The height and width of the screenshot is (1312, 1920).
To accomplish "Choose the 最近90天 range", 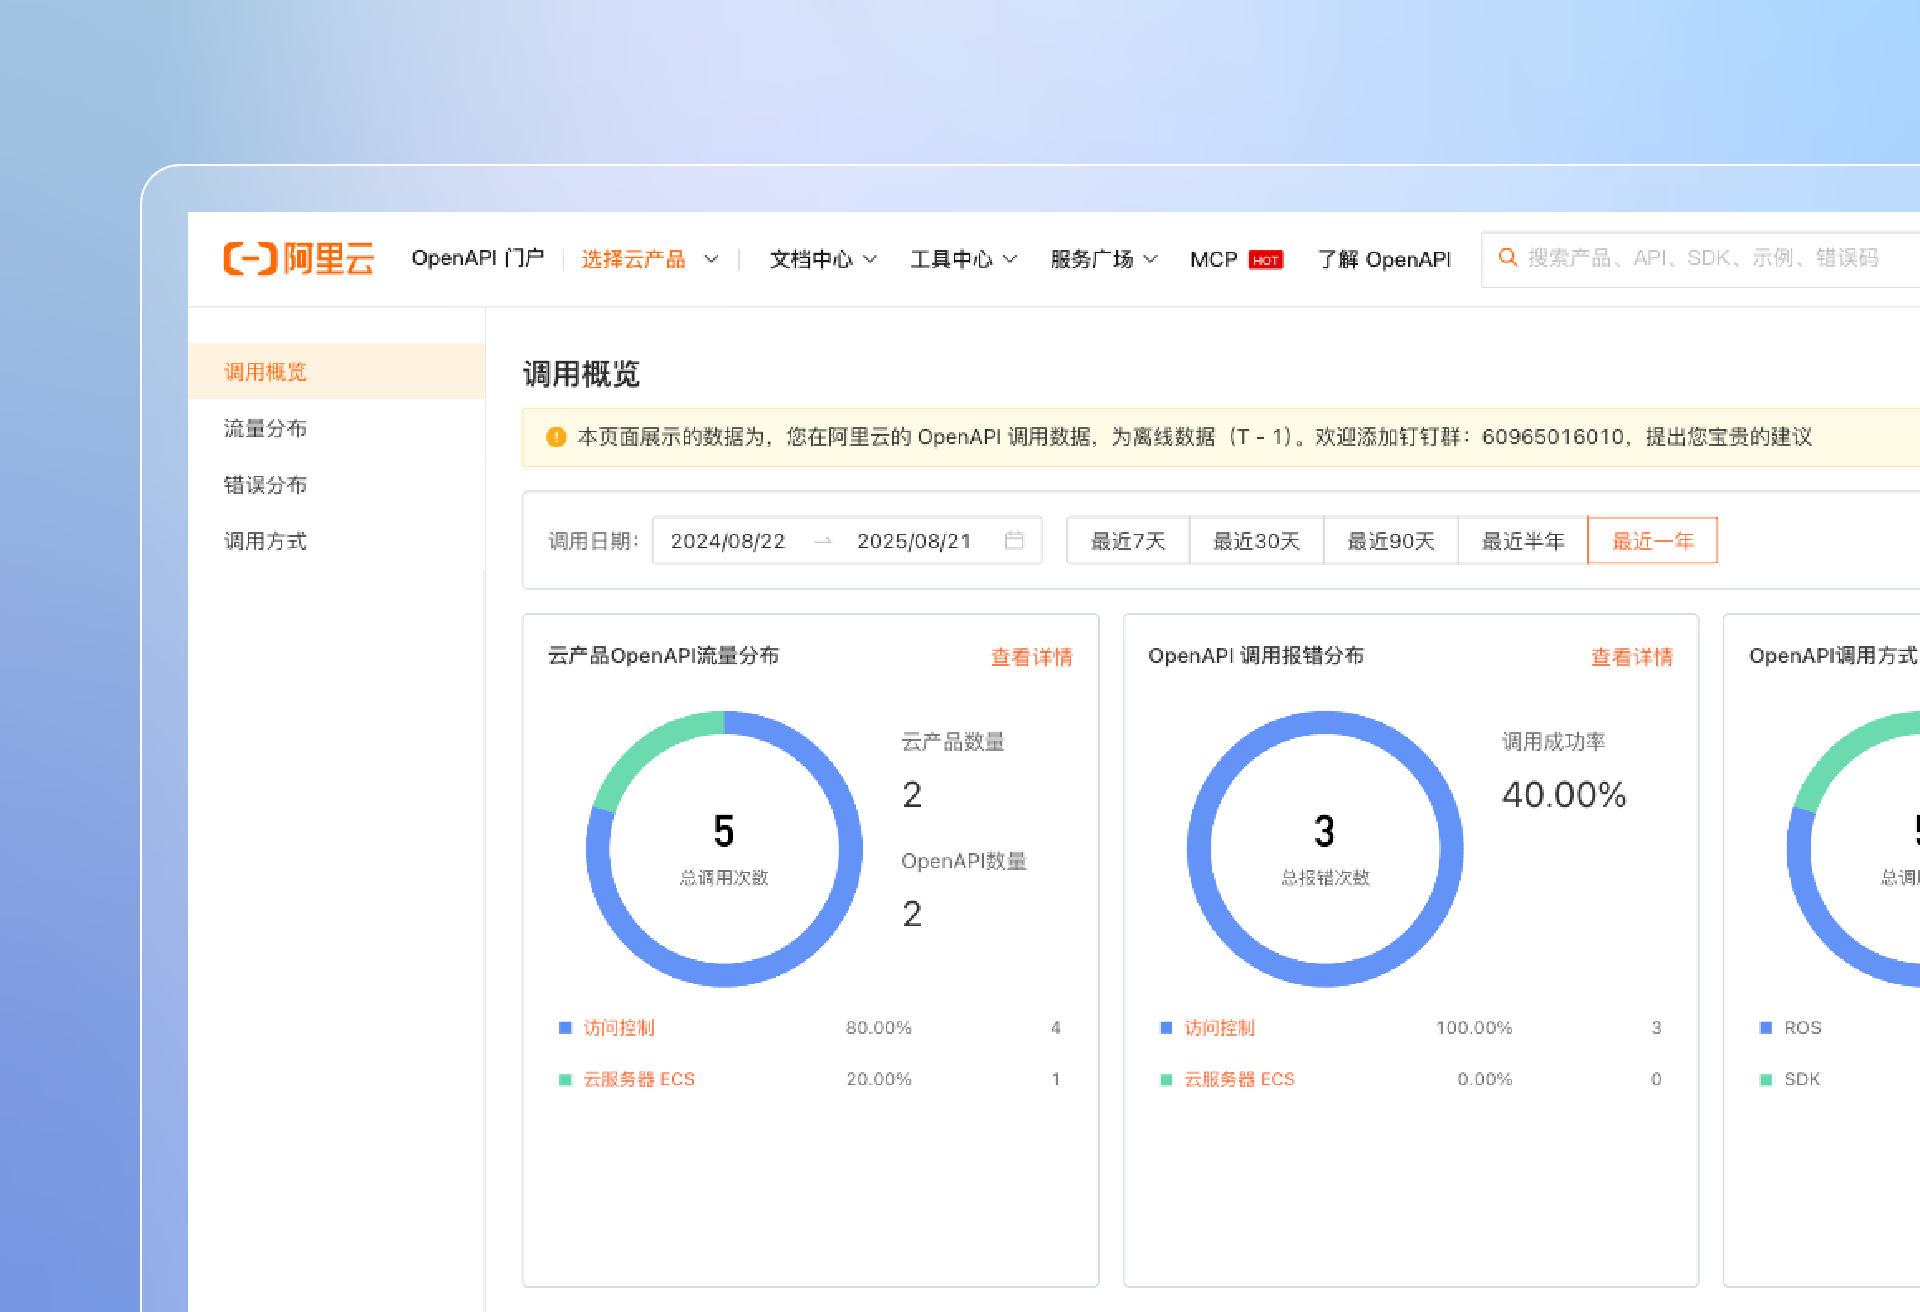I will pos(1391,541).
